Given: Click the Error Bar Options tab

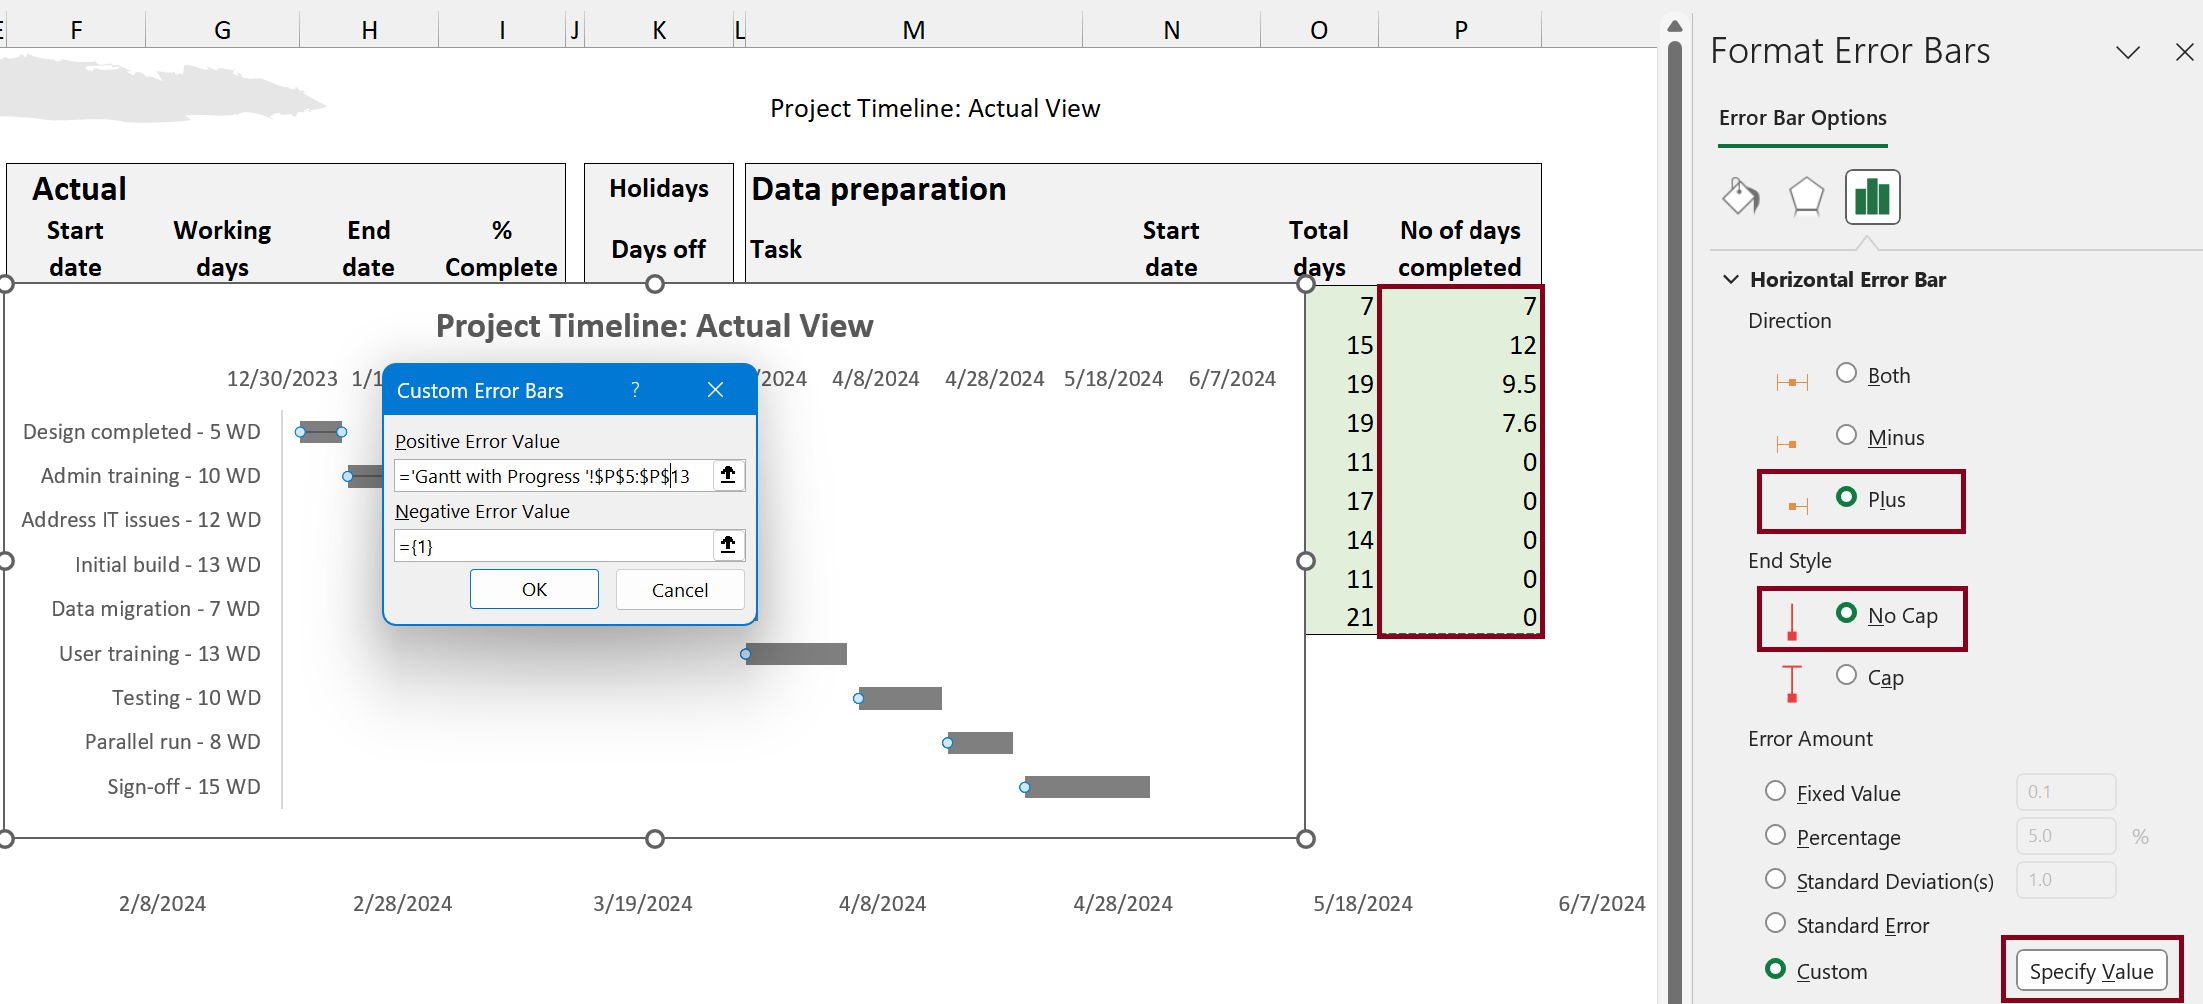Looking at the screenshot, I should pyautogui.click(x=1802, y=118).
